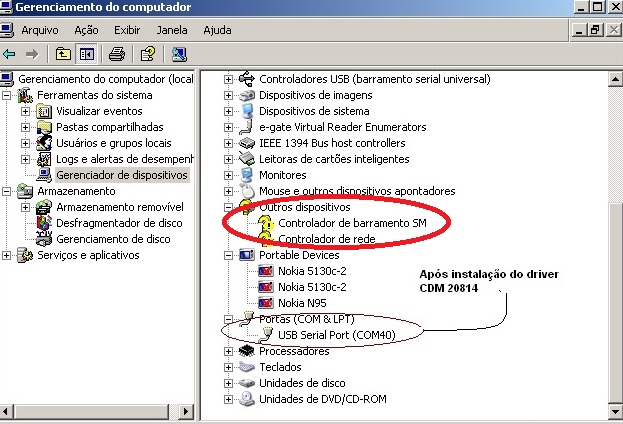Expand Serviços e aplicativos in left tree
The image size is (623, 424).
coord(8,255)
